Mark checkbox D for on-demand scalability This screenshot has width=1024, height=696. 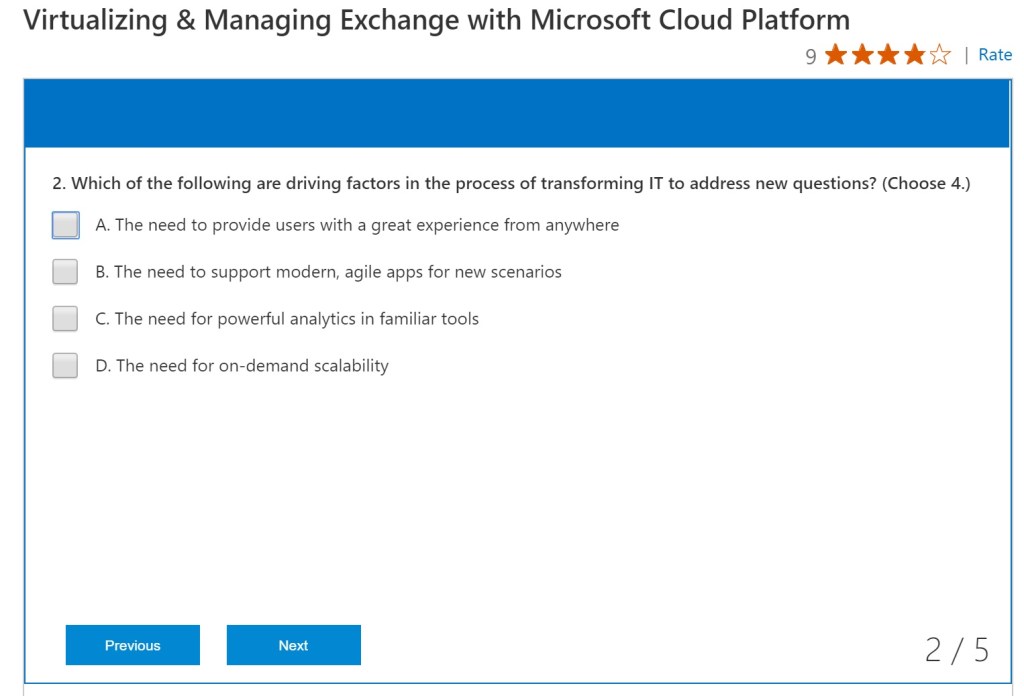[65, 366]
